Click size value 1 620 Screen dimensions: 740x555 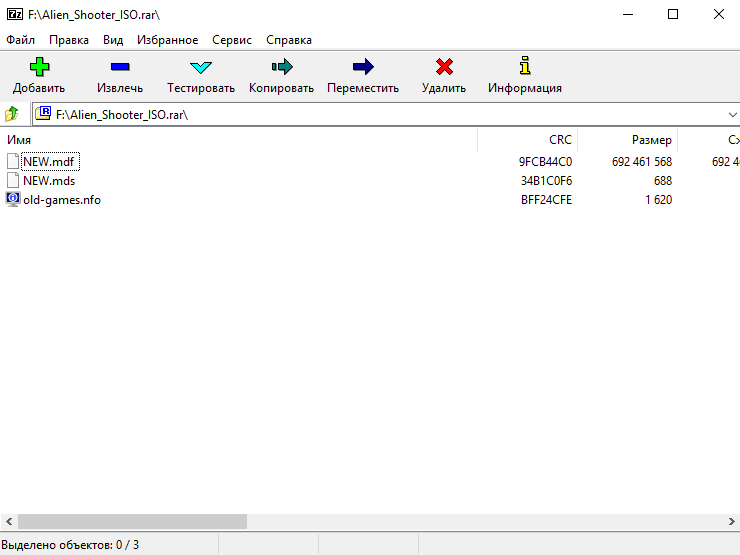658,200
